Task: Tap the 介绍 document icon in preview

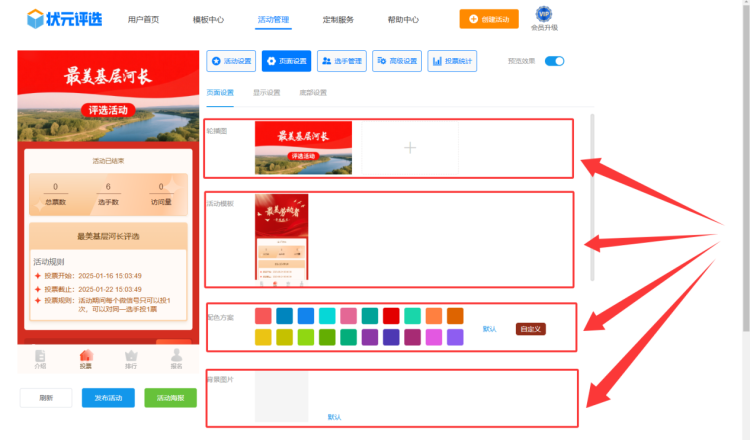Action: click(40, 356)
